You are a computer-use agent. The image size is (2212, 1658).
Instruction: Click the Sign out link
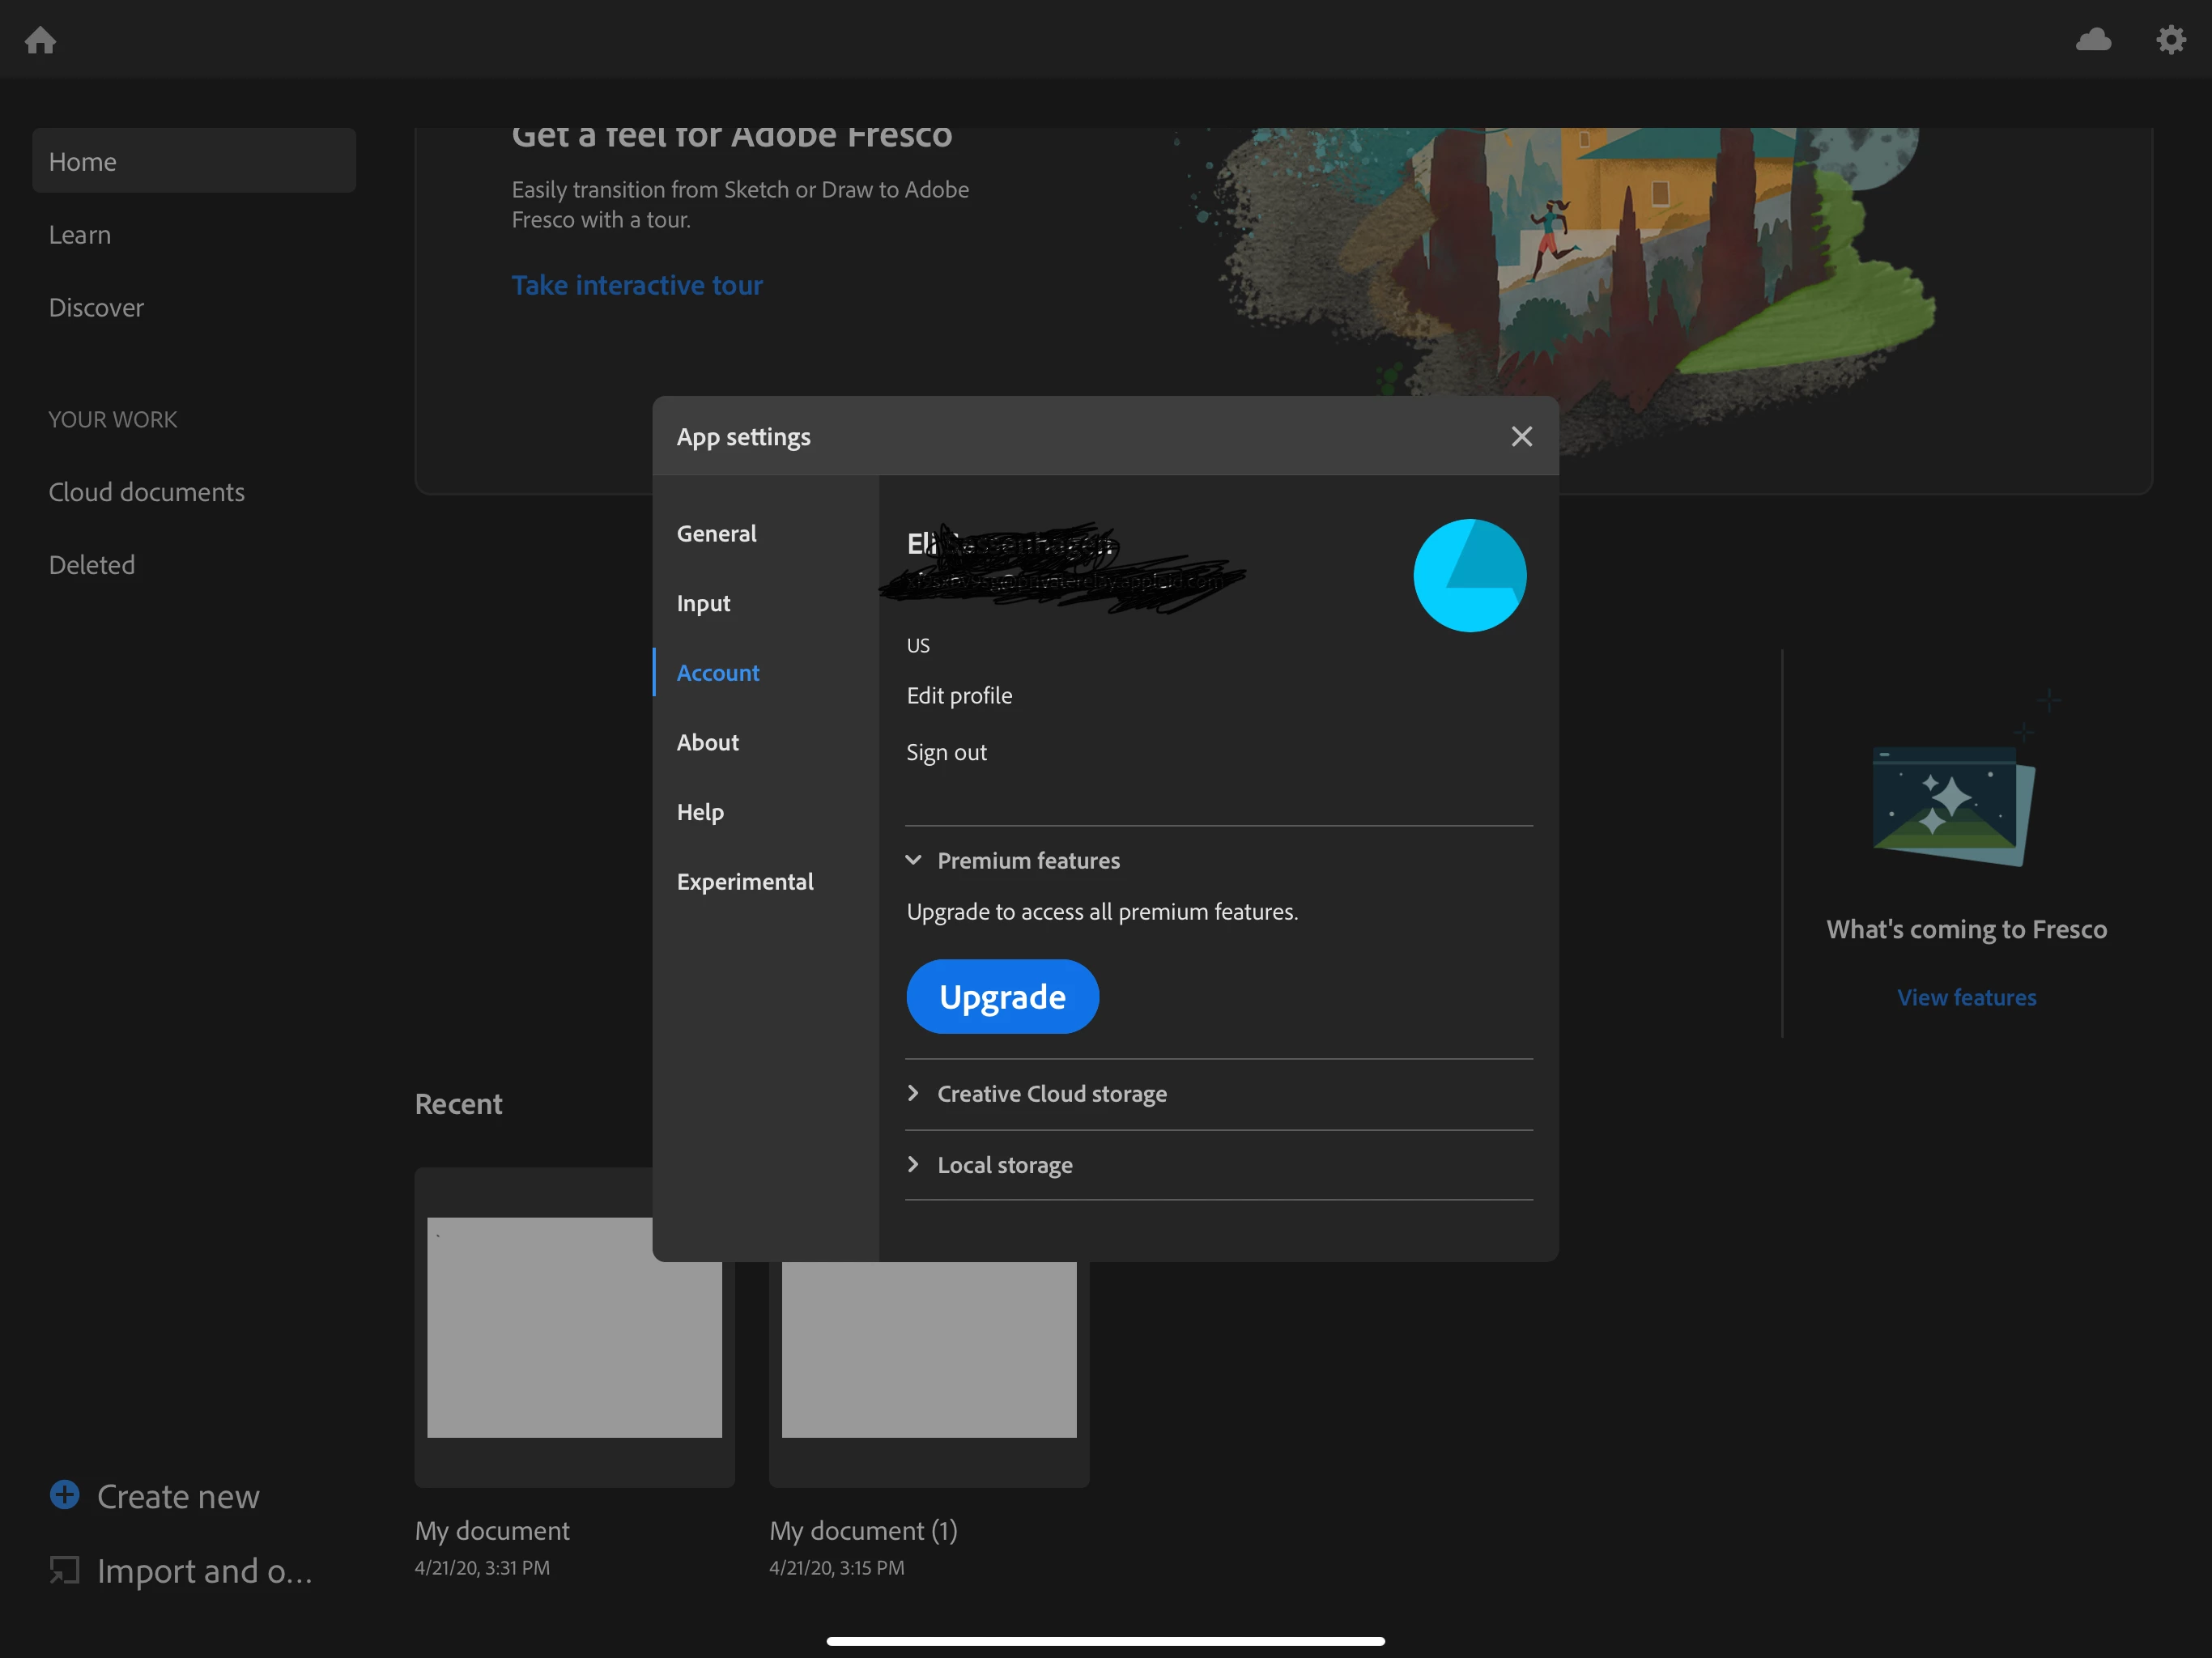(946, 752)
